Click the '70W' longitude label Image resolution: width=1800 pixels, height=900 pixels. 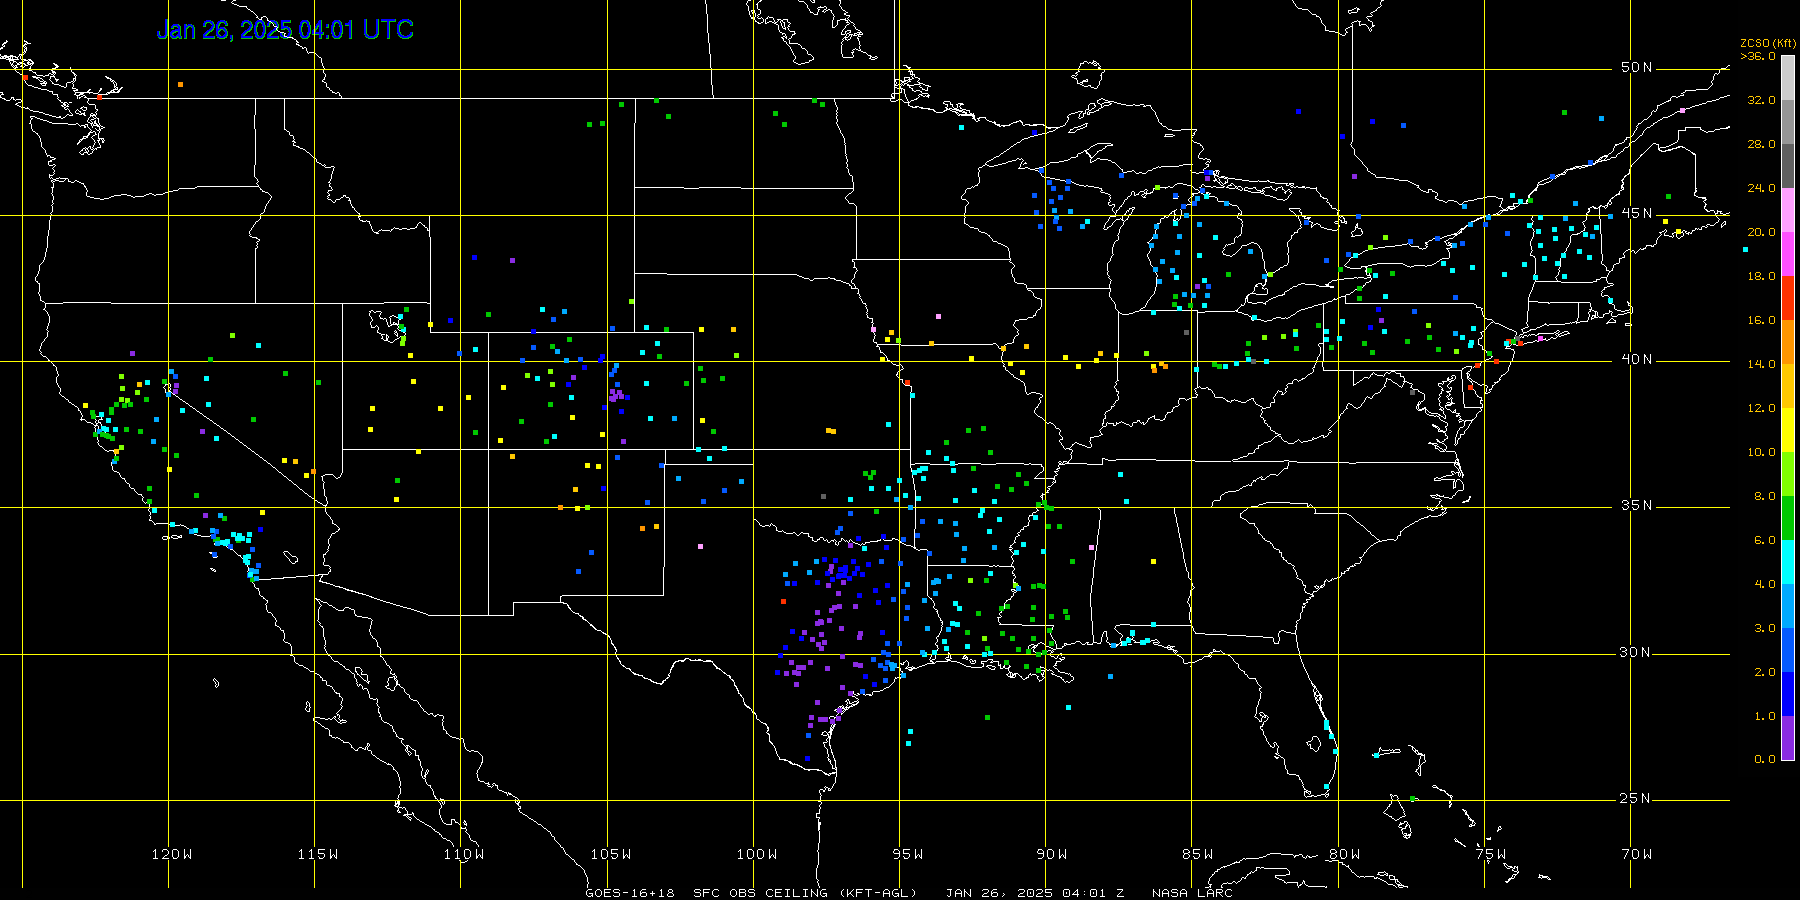[x=1637, y=854]
